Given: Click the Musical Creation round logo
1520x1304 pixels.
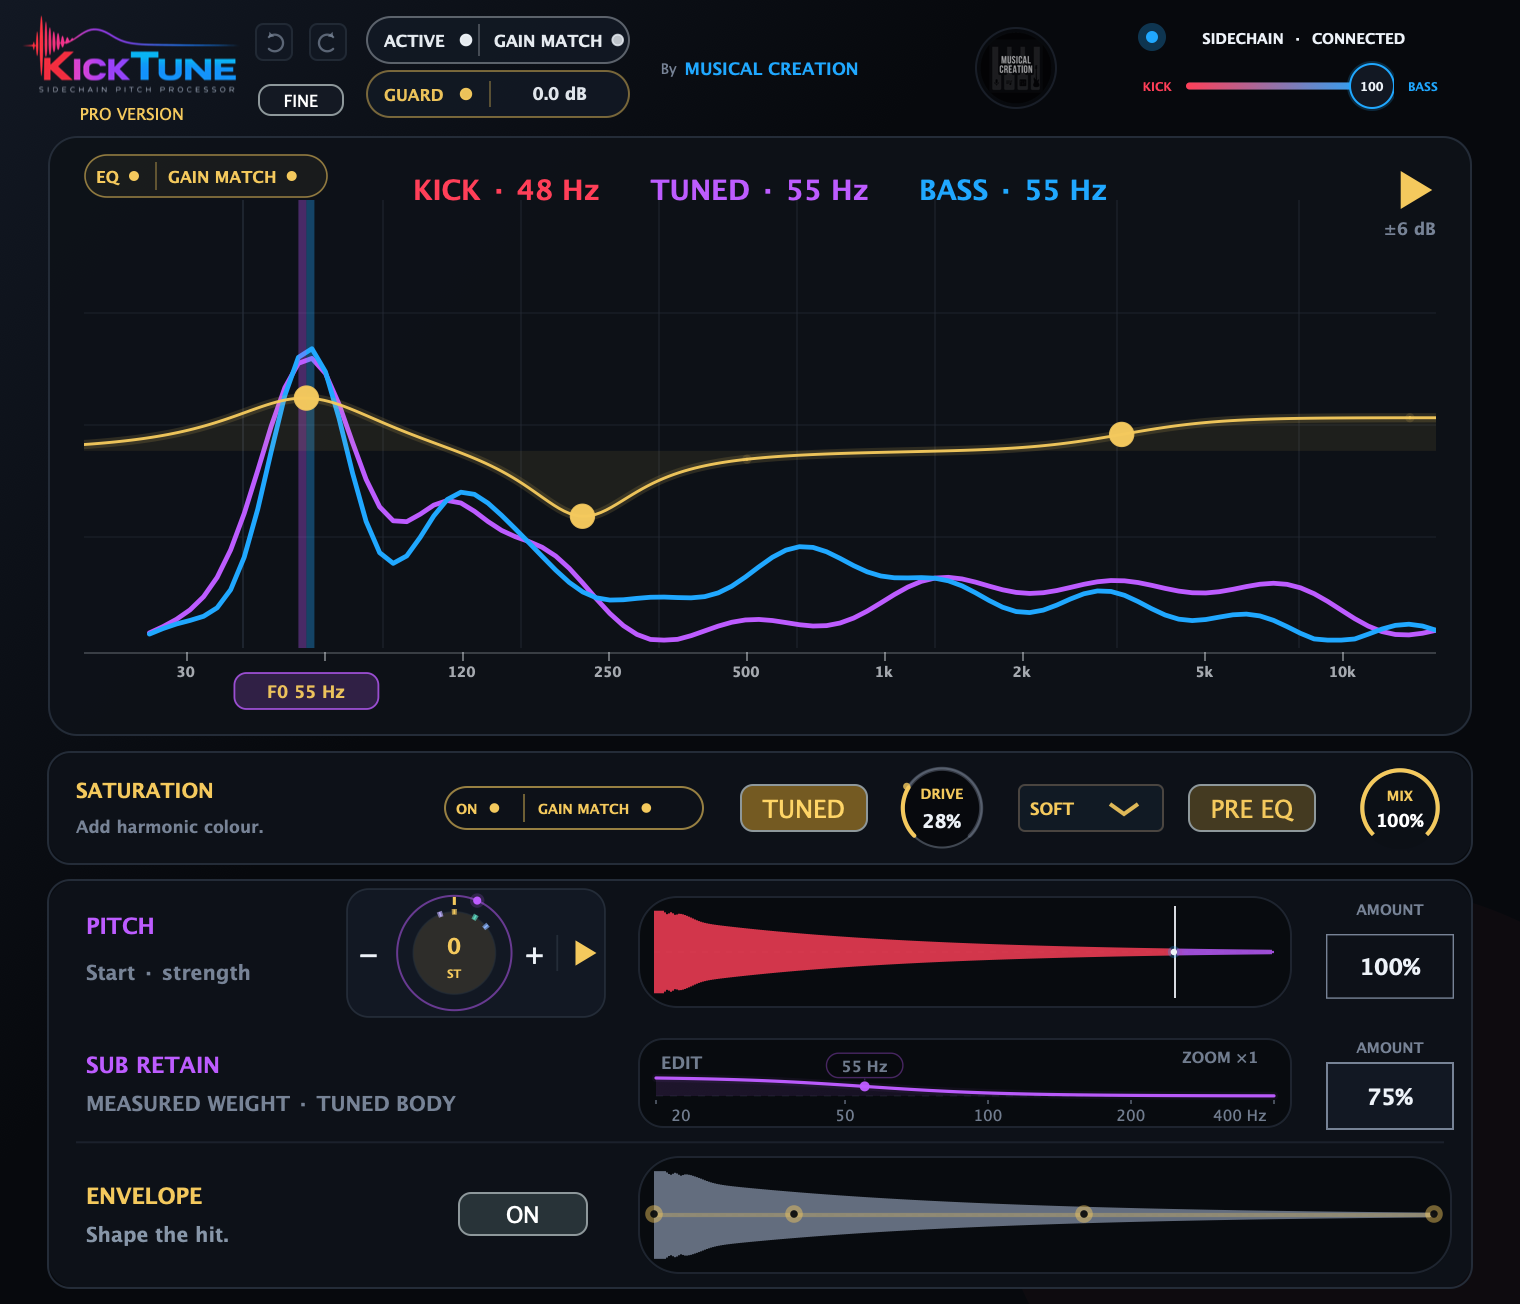Looking at the screenshot, I should point(1016,68).
